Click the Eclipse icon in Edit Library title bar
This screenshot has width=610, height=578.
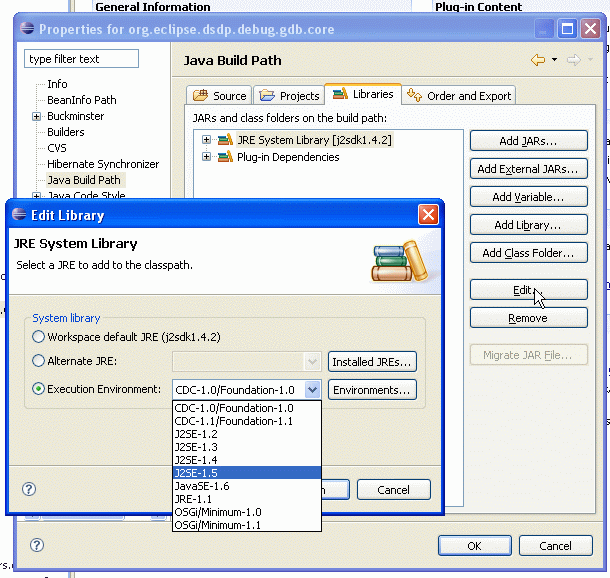tap(19, 214)
